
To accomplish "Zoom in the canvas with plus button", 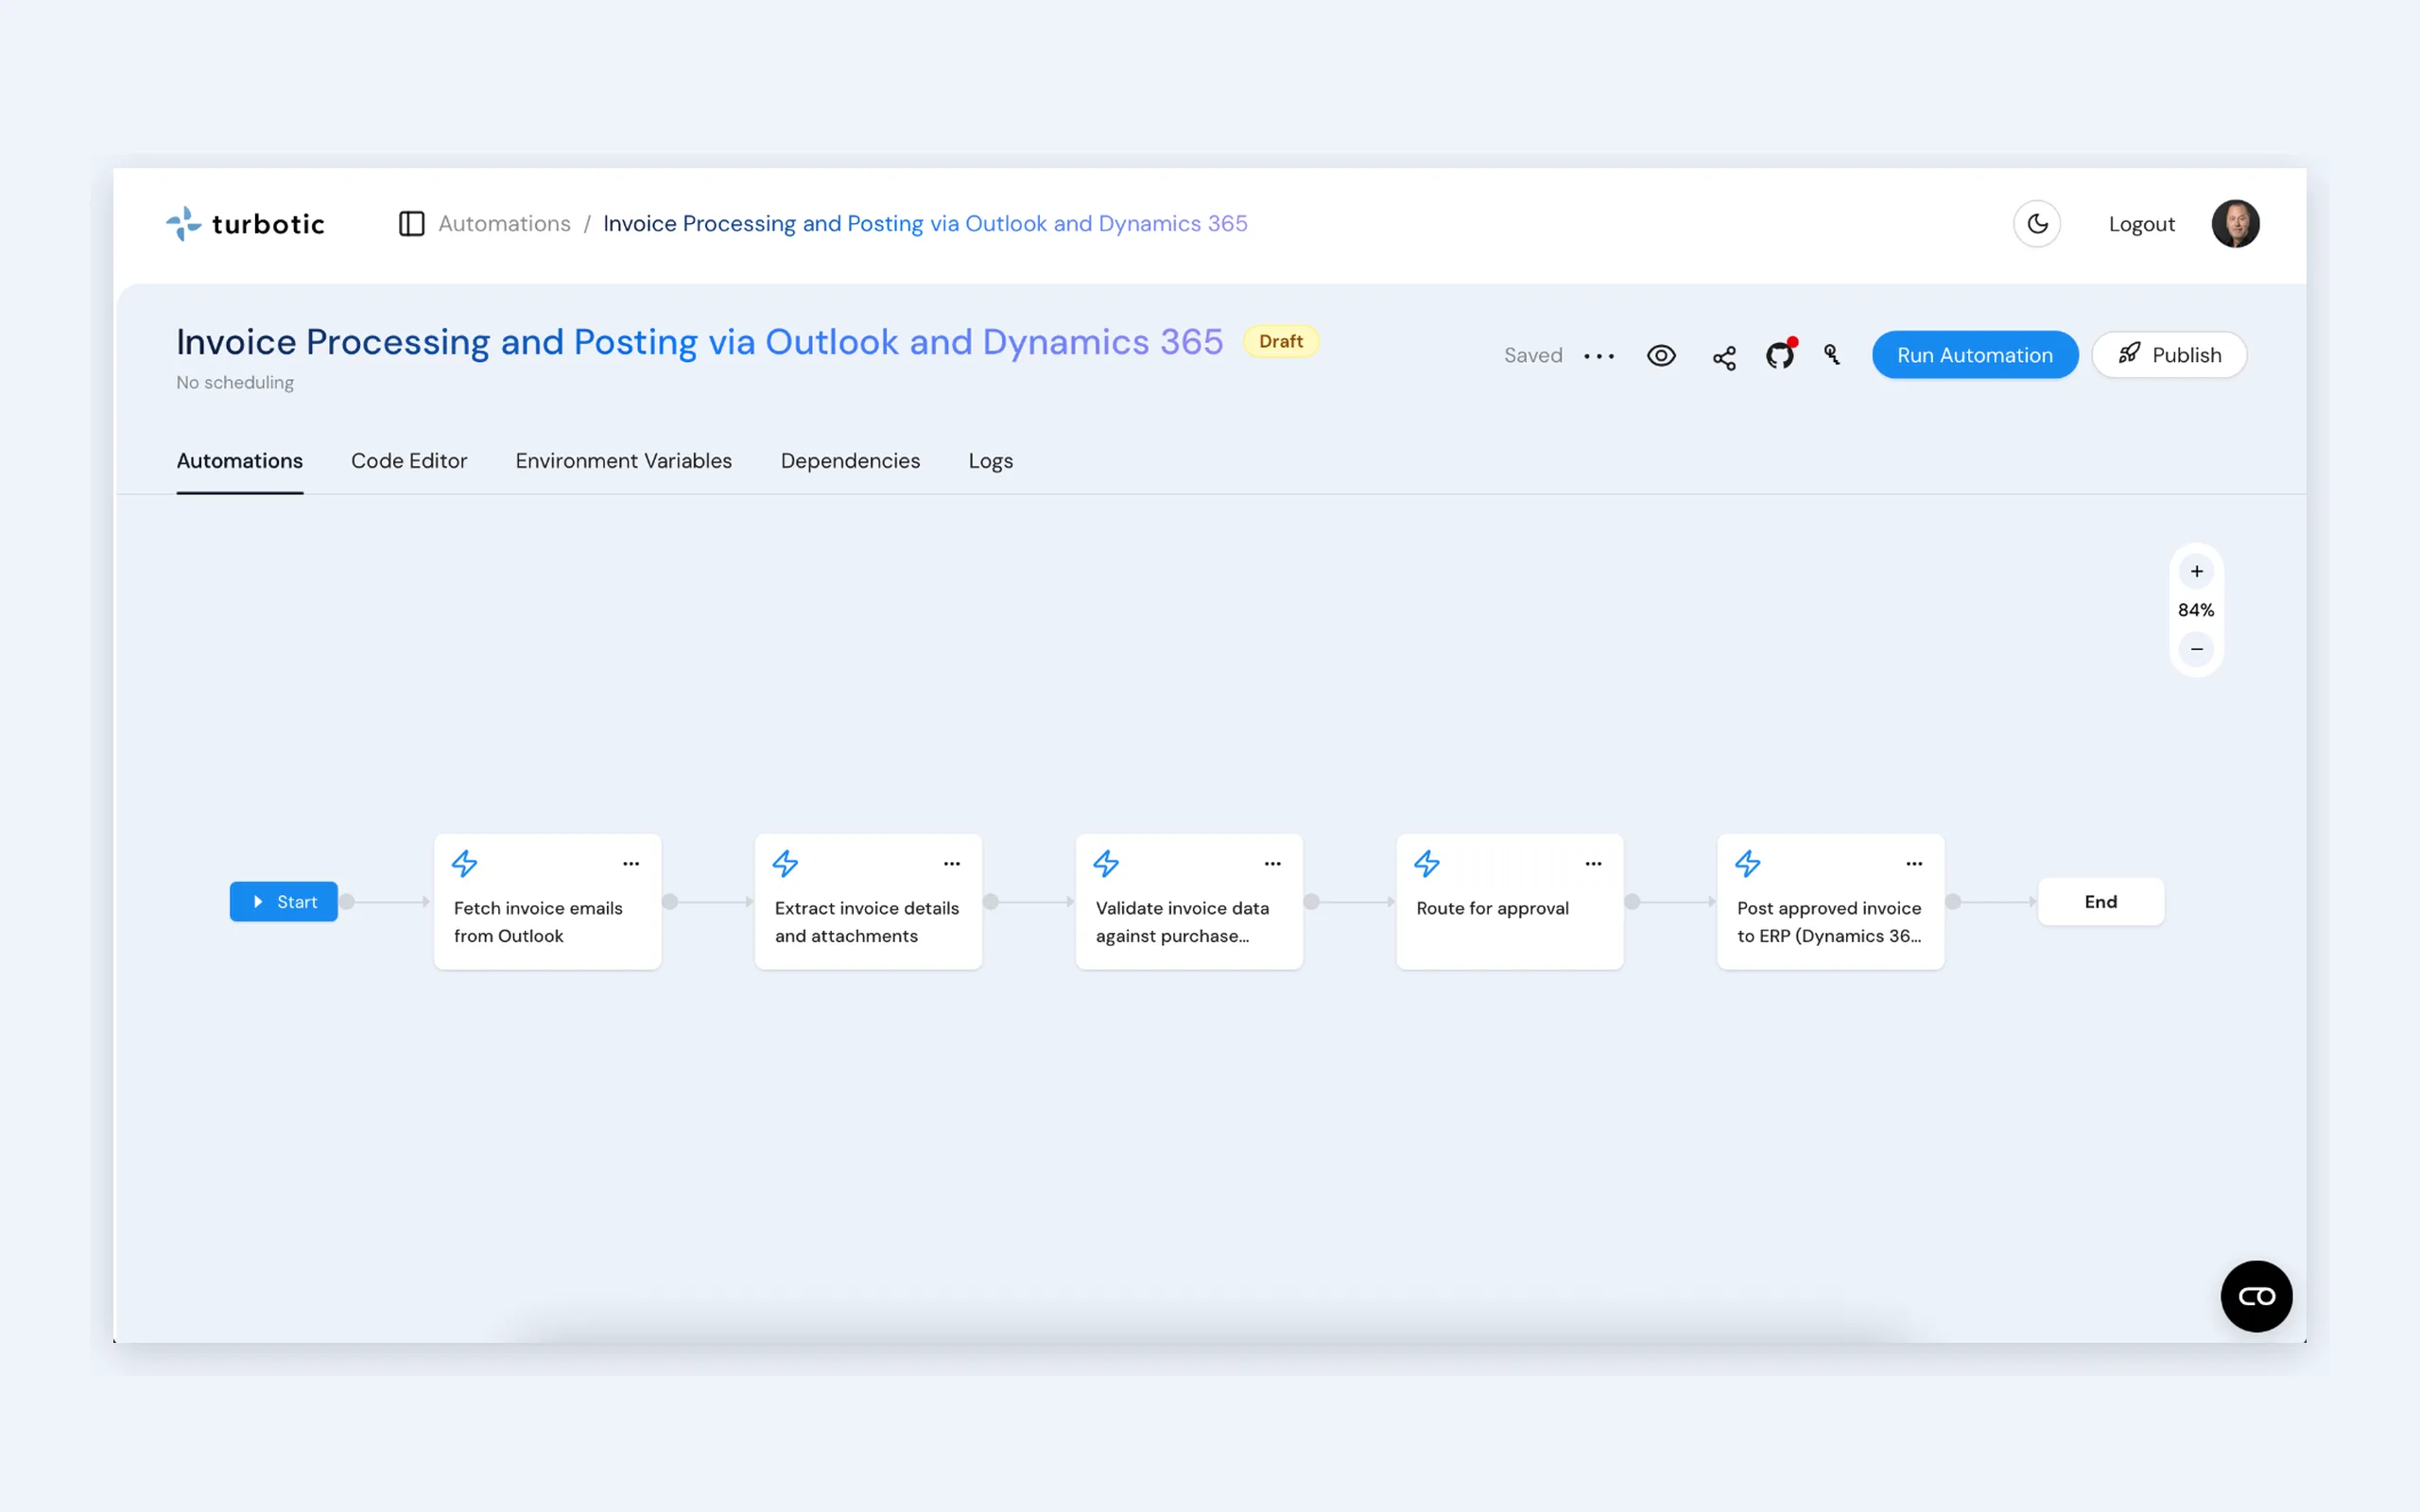I will (x=2197, y=571).
